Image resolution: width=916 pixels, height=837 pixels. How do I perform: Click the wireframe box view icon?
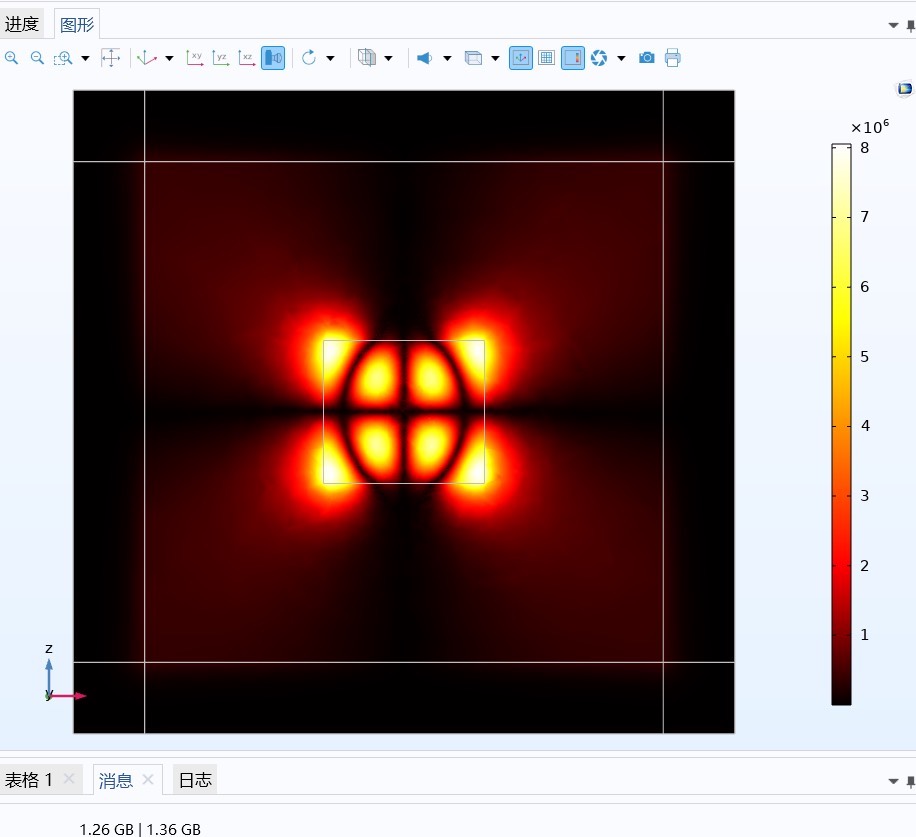[473, 58]
